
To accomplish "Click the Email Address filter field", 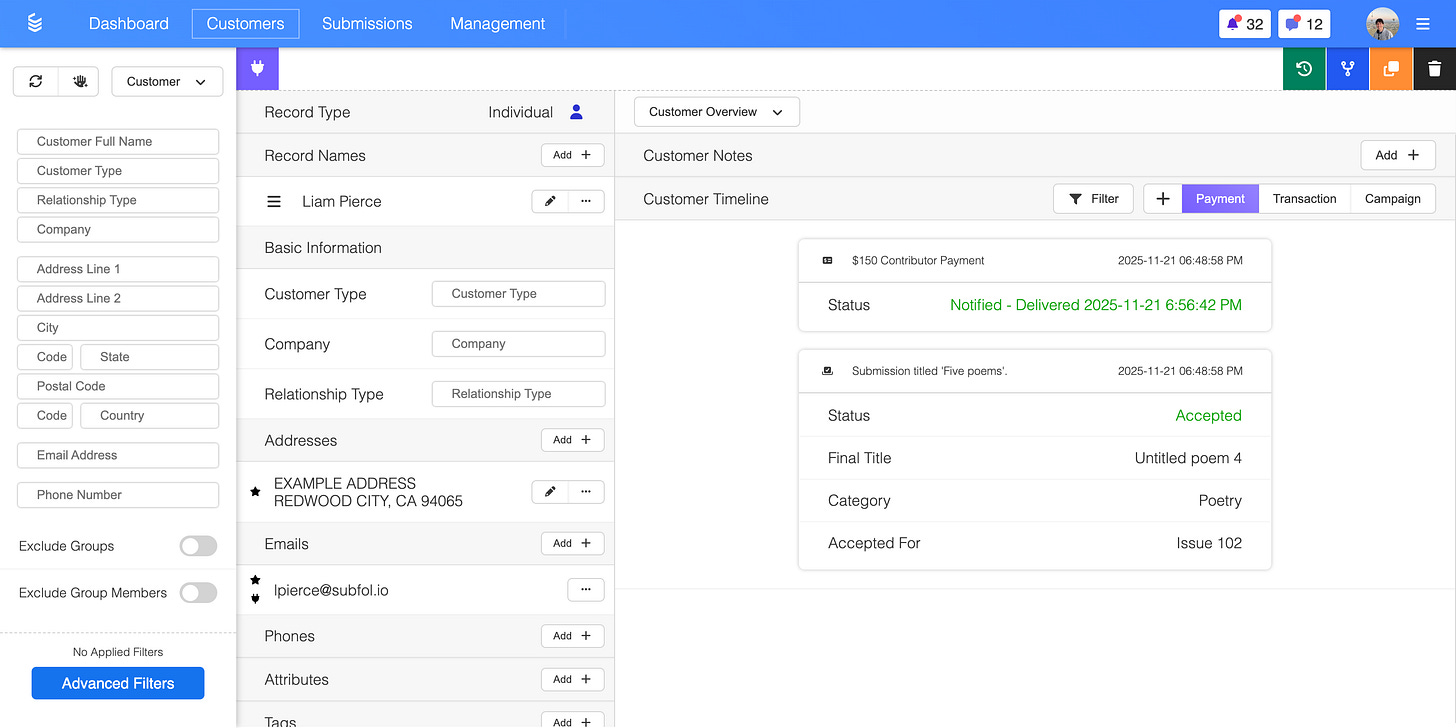I will tap(118, 455).
